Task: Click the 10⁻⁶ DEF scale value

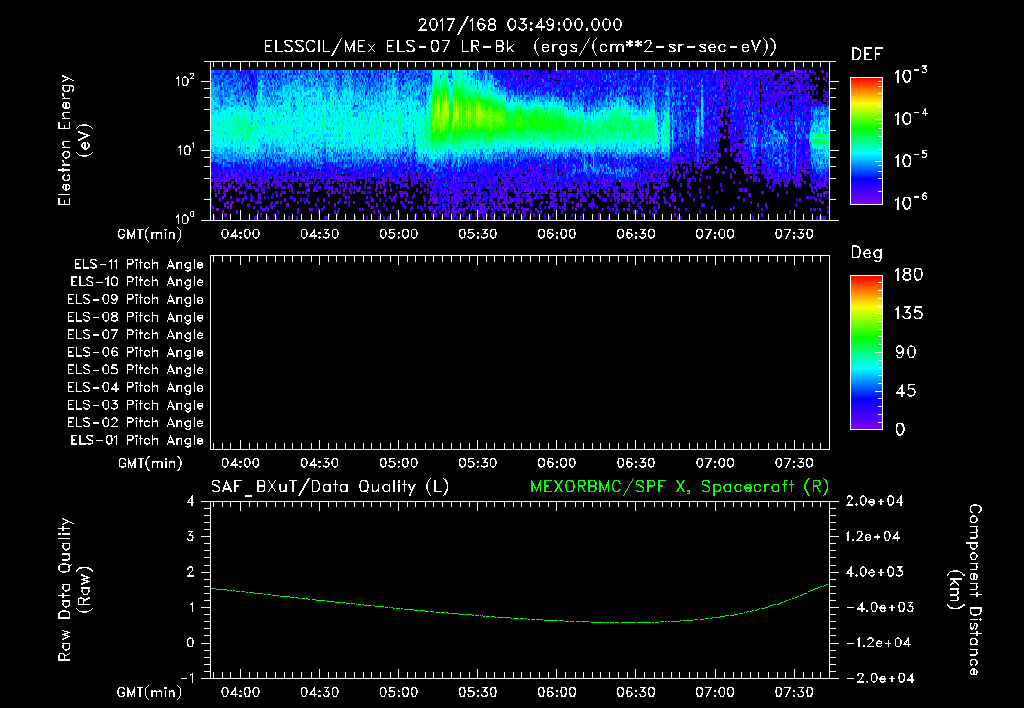Action: point(910,202)
